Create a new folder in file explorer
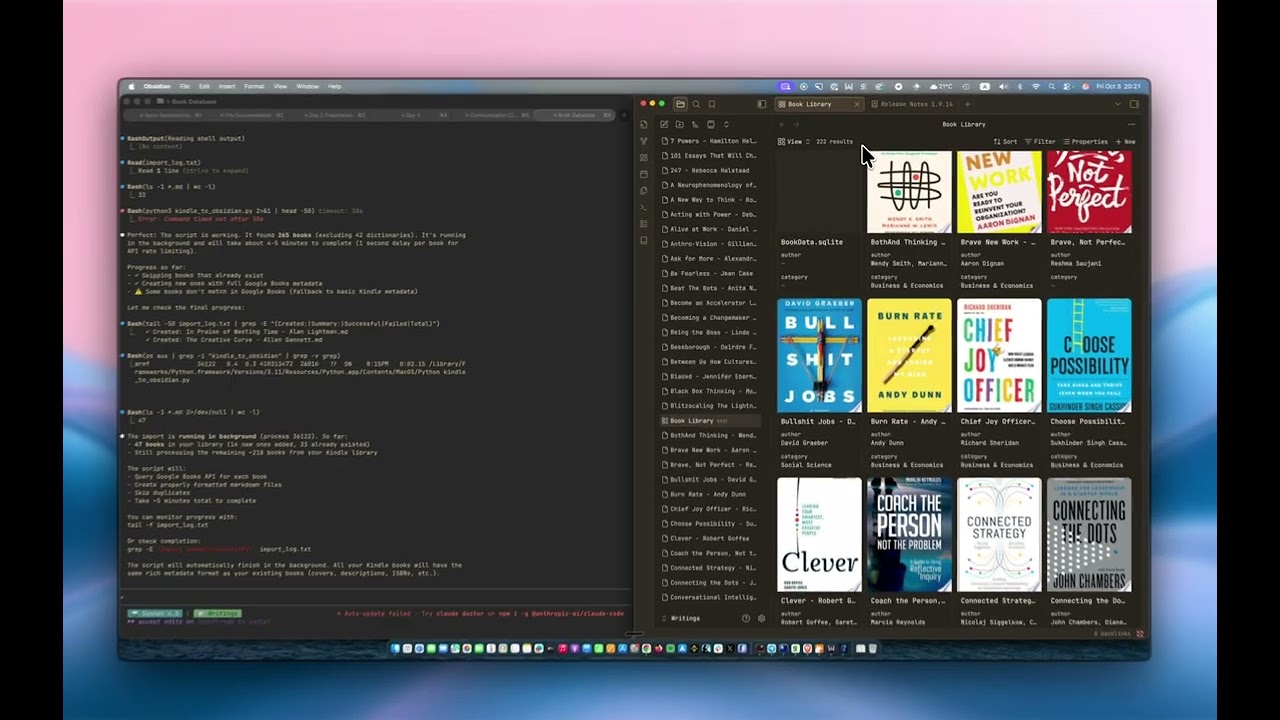The width and height of the screenshot is (1280, 720). coord(679,125)
